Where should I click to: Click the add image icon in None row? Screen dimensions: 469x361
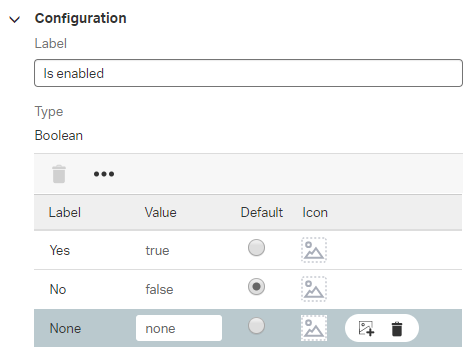366,328
